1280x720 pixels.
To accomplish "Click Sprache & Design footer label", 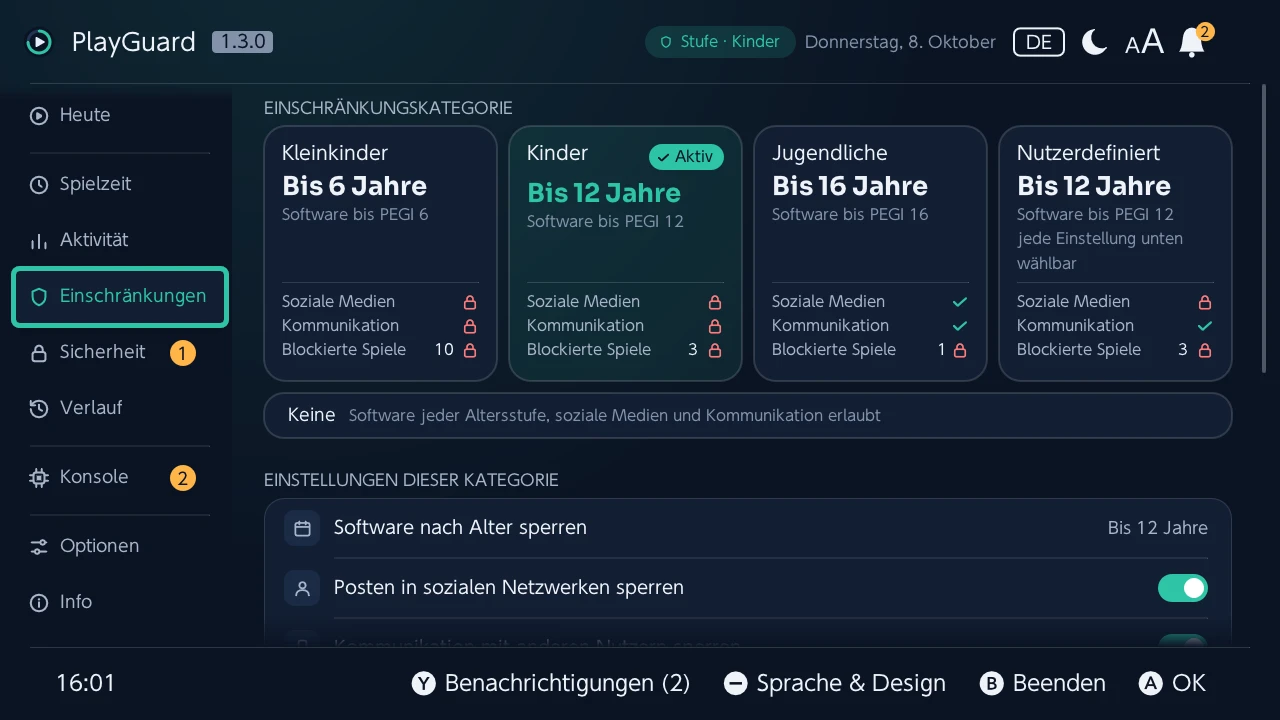I will tap(851, 683).
